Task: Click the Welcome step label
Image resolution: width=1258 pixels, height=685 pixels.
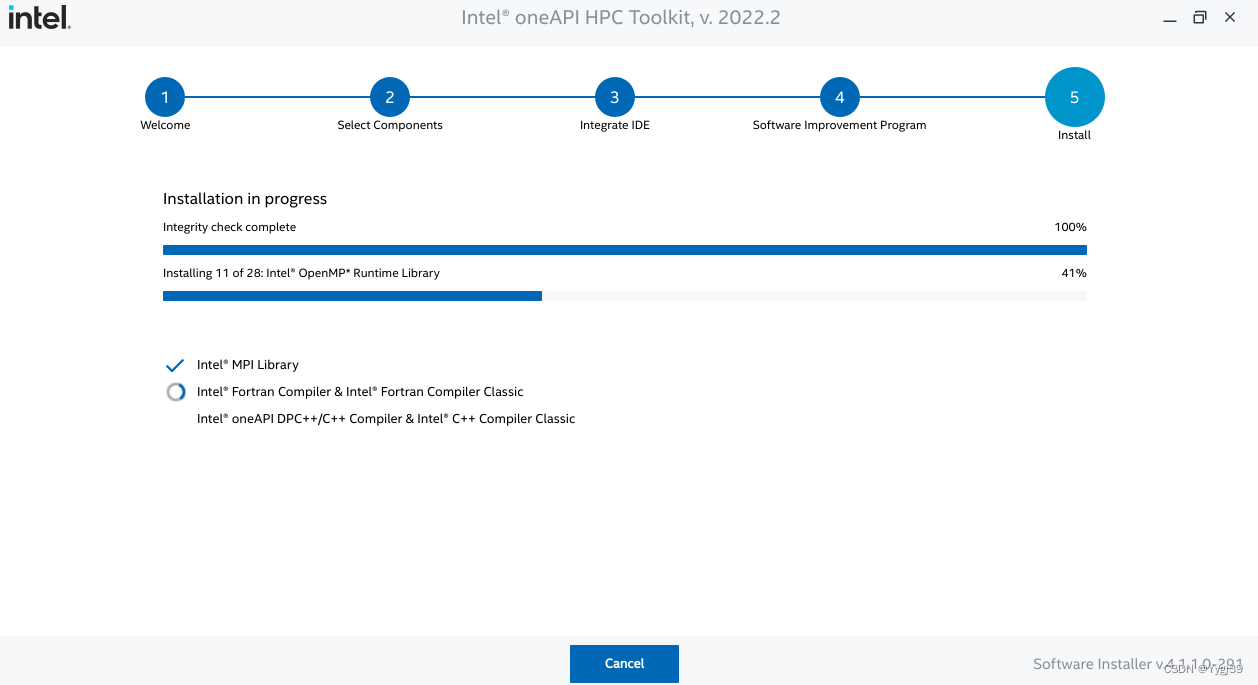Action: pyautogui.click(x=165, y=125)
